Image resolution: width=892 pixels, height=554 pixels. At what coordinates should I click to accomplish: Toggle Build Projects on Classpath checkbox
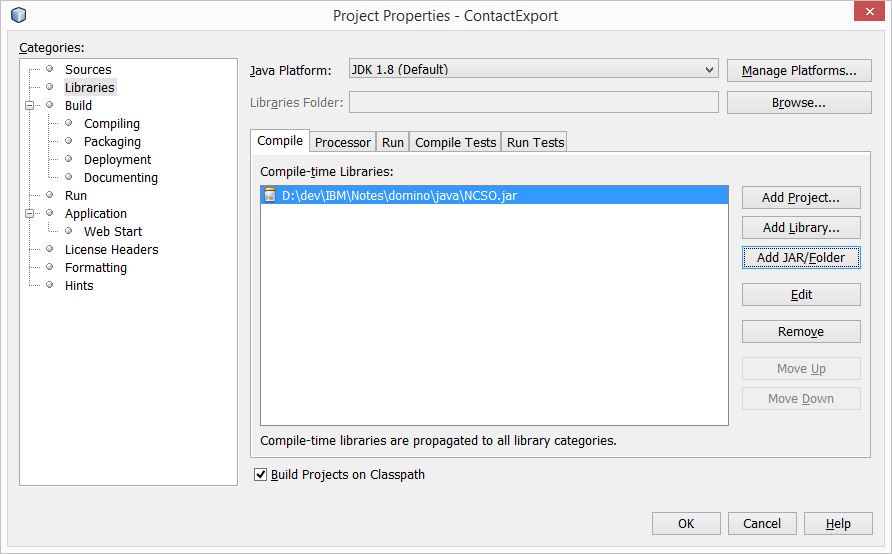click(x=262, y=474)
